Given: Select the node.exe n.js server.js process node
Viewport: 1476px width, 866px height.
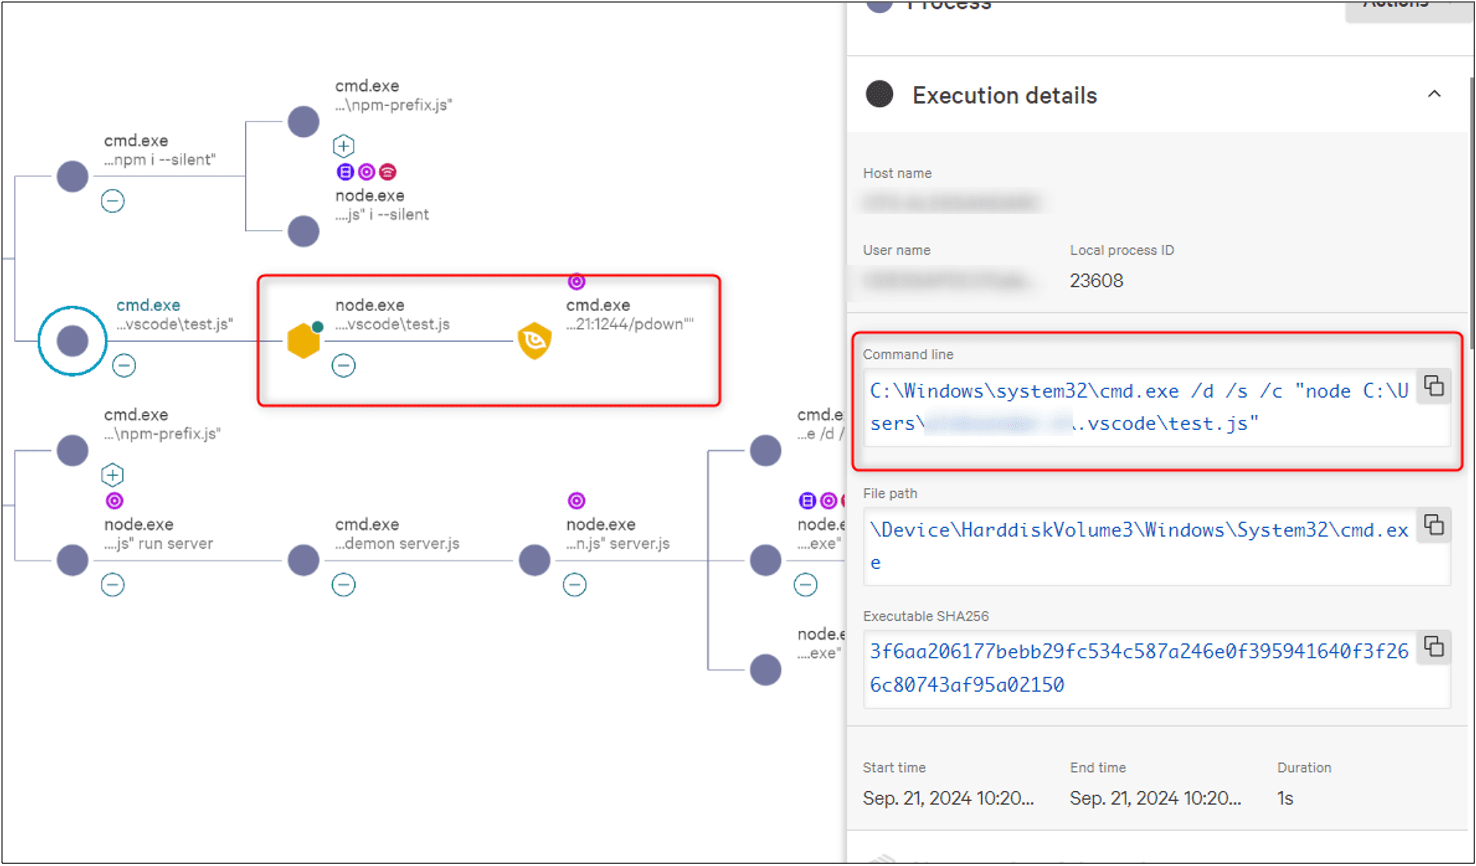Looking at the screenshot, I should (x=534, y=560).
